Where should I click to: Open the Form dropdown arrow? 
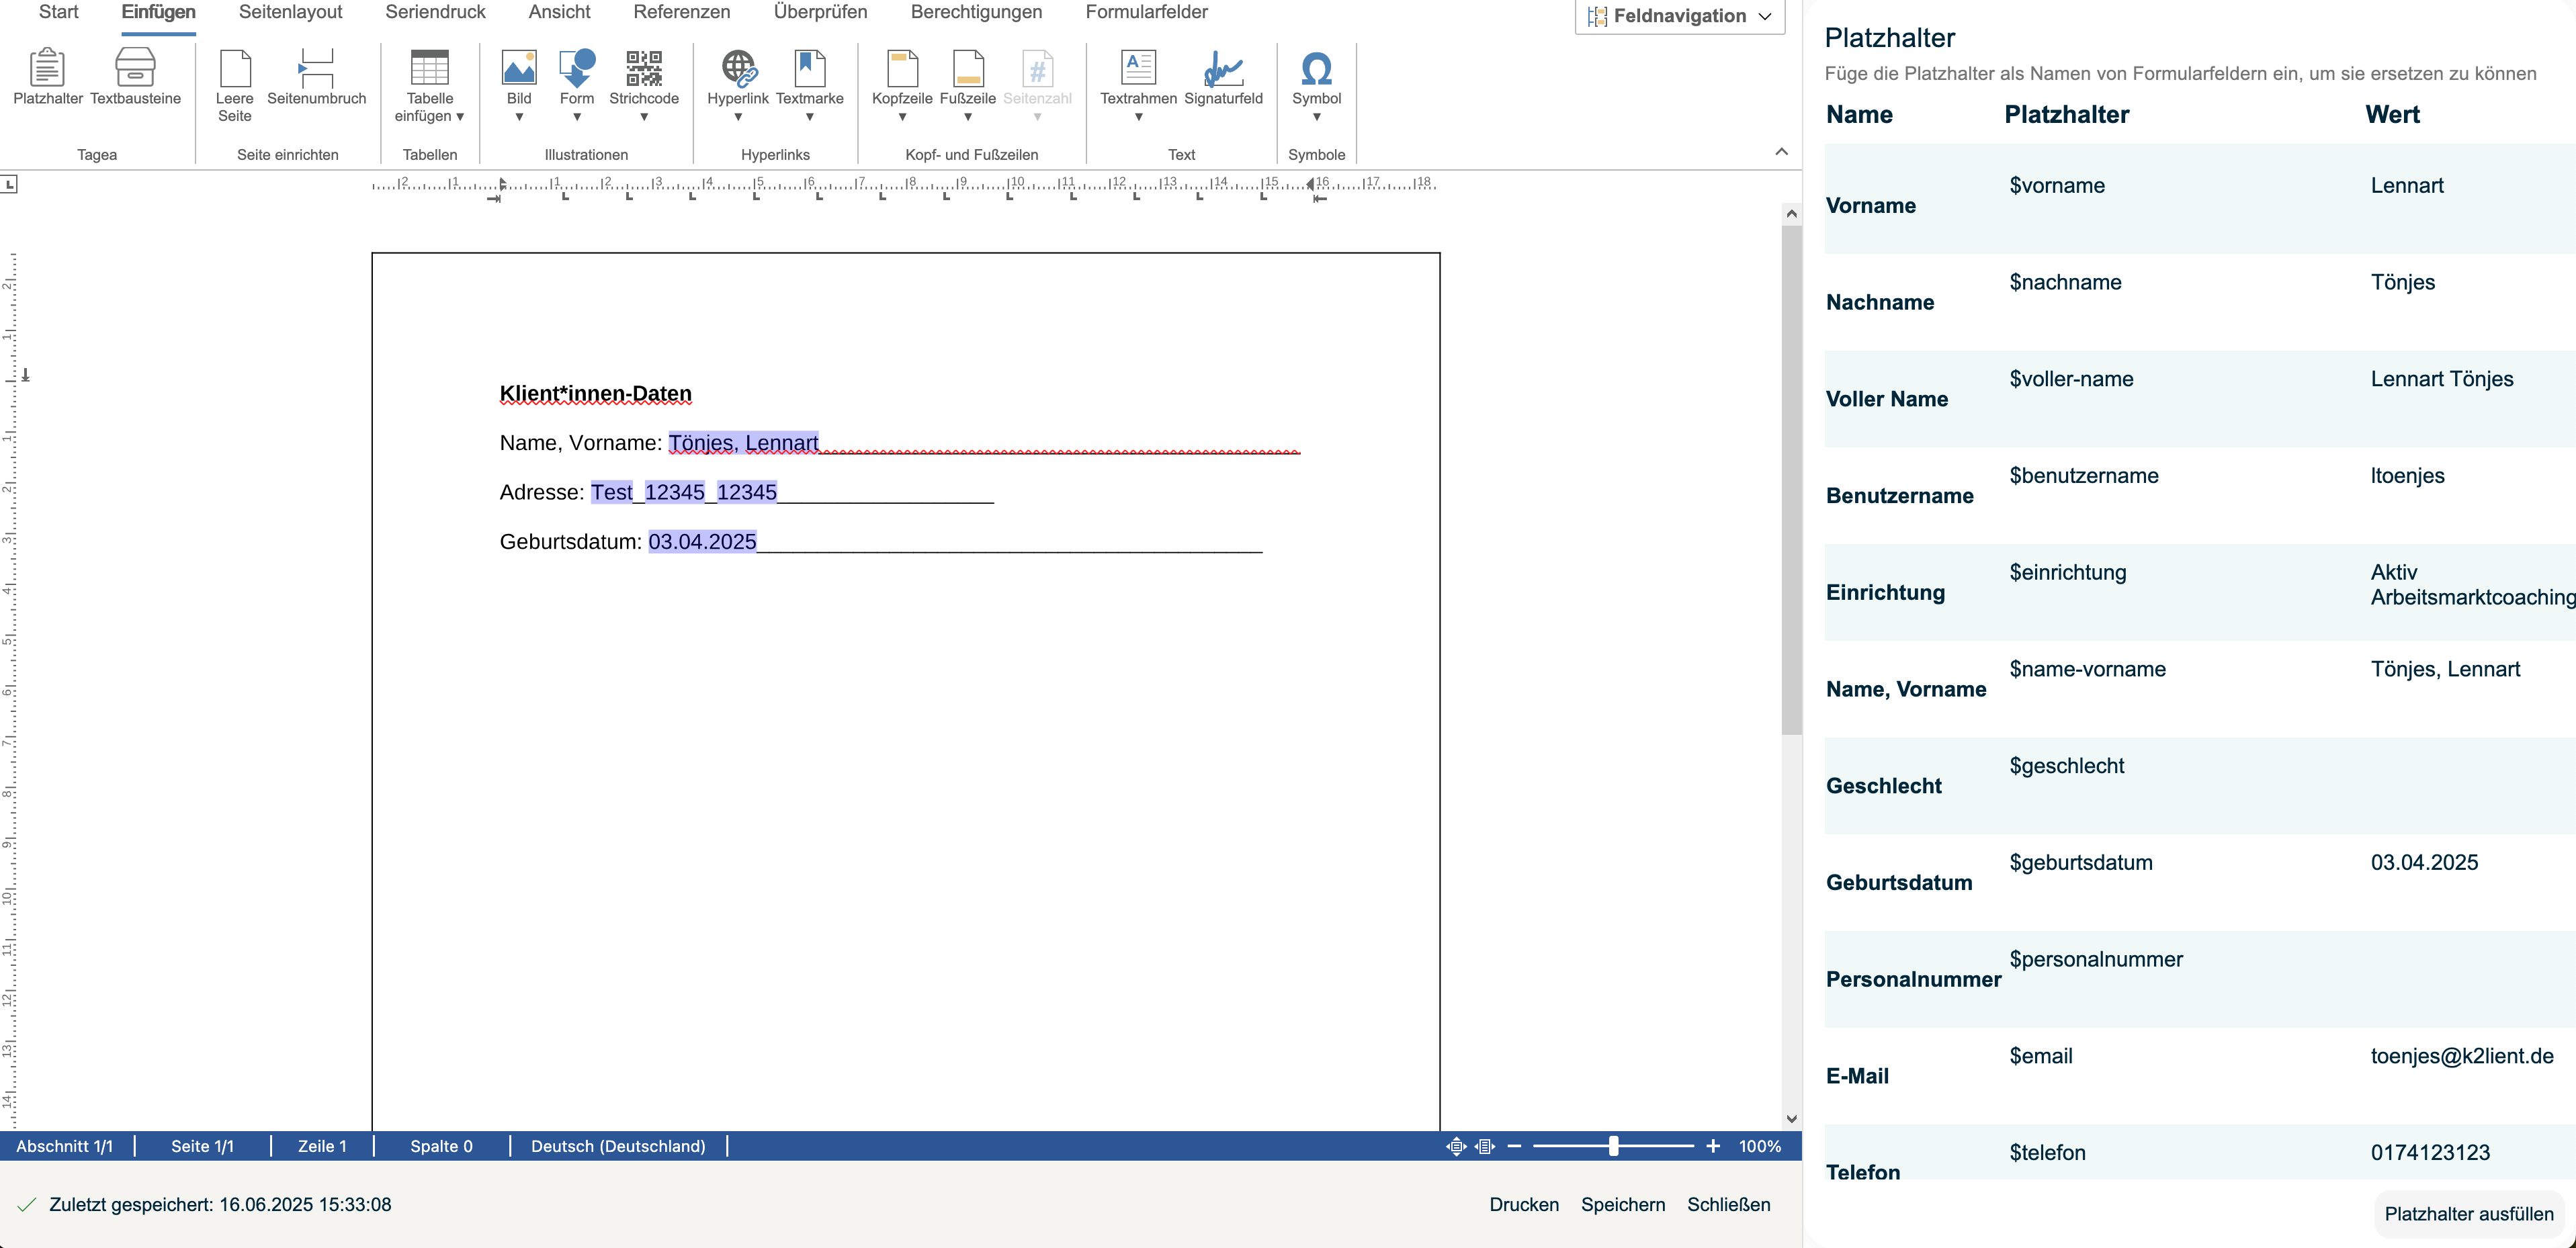577,117
